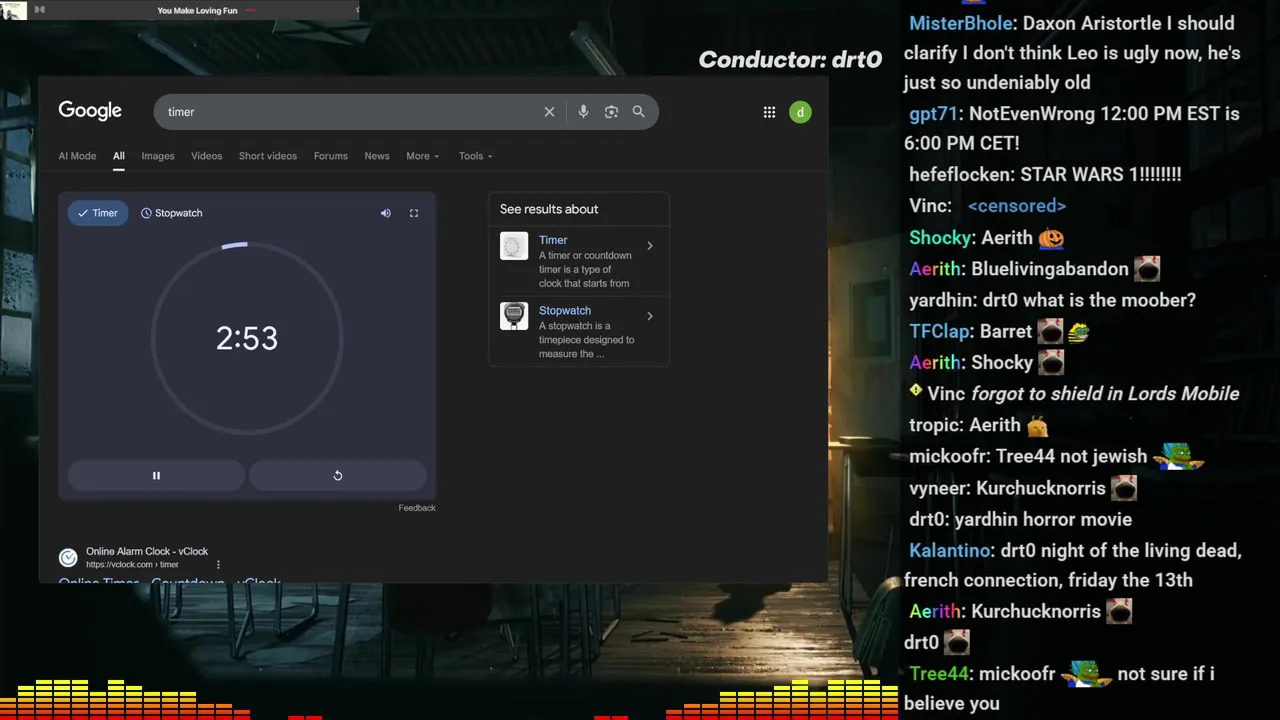Expand the timer to fullscreen

click(x=414, y=213)
